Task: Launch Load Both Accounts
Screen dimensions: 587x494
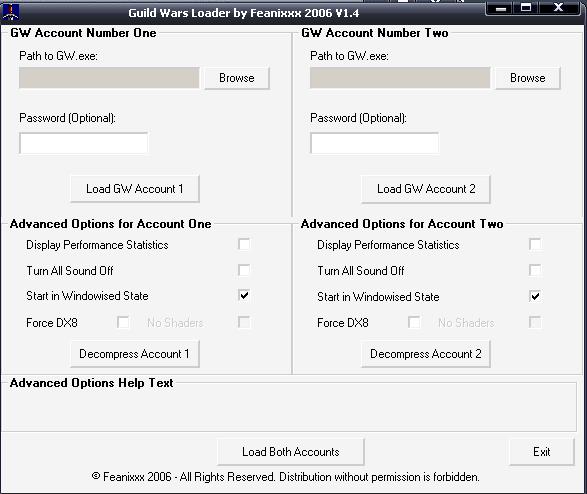Action: 291,452
